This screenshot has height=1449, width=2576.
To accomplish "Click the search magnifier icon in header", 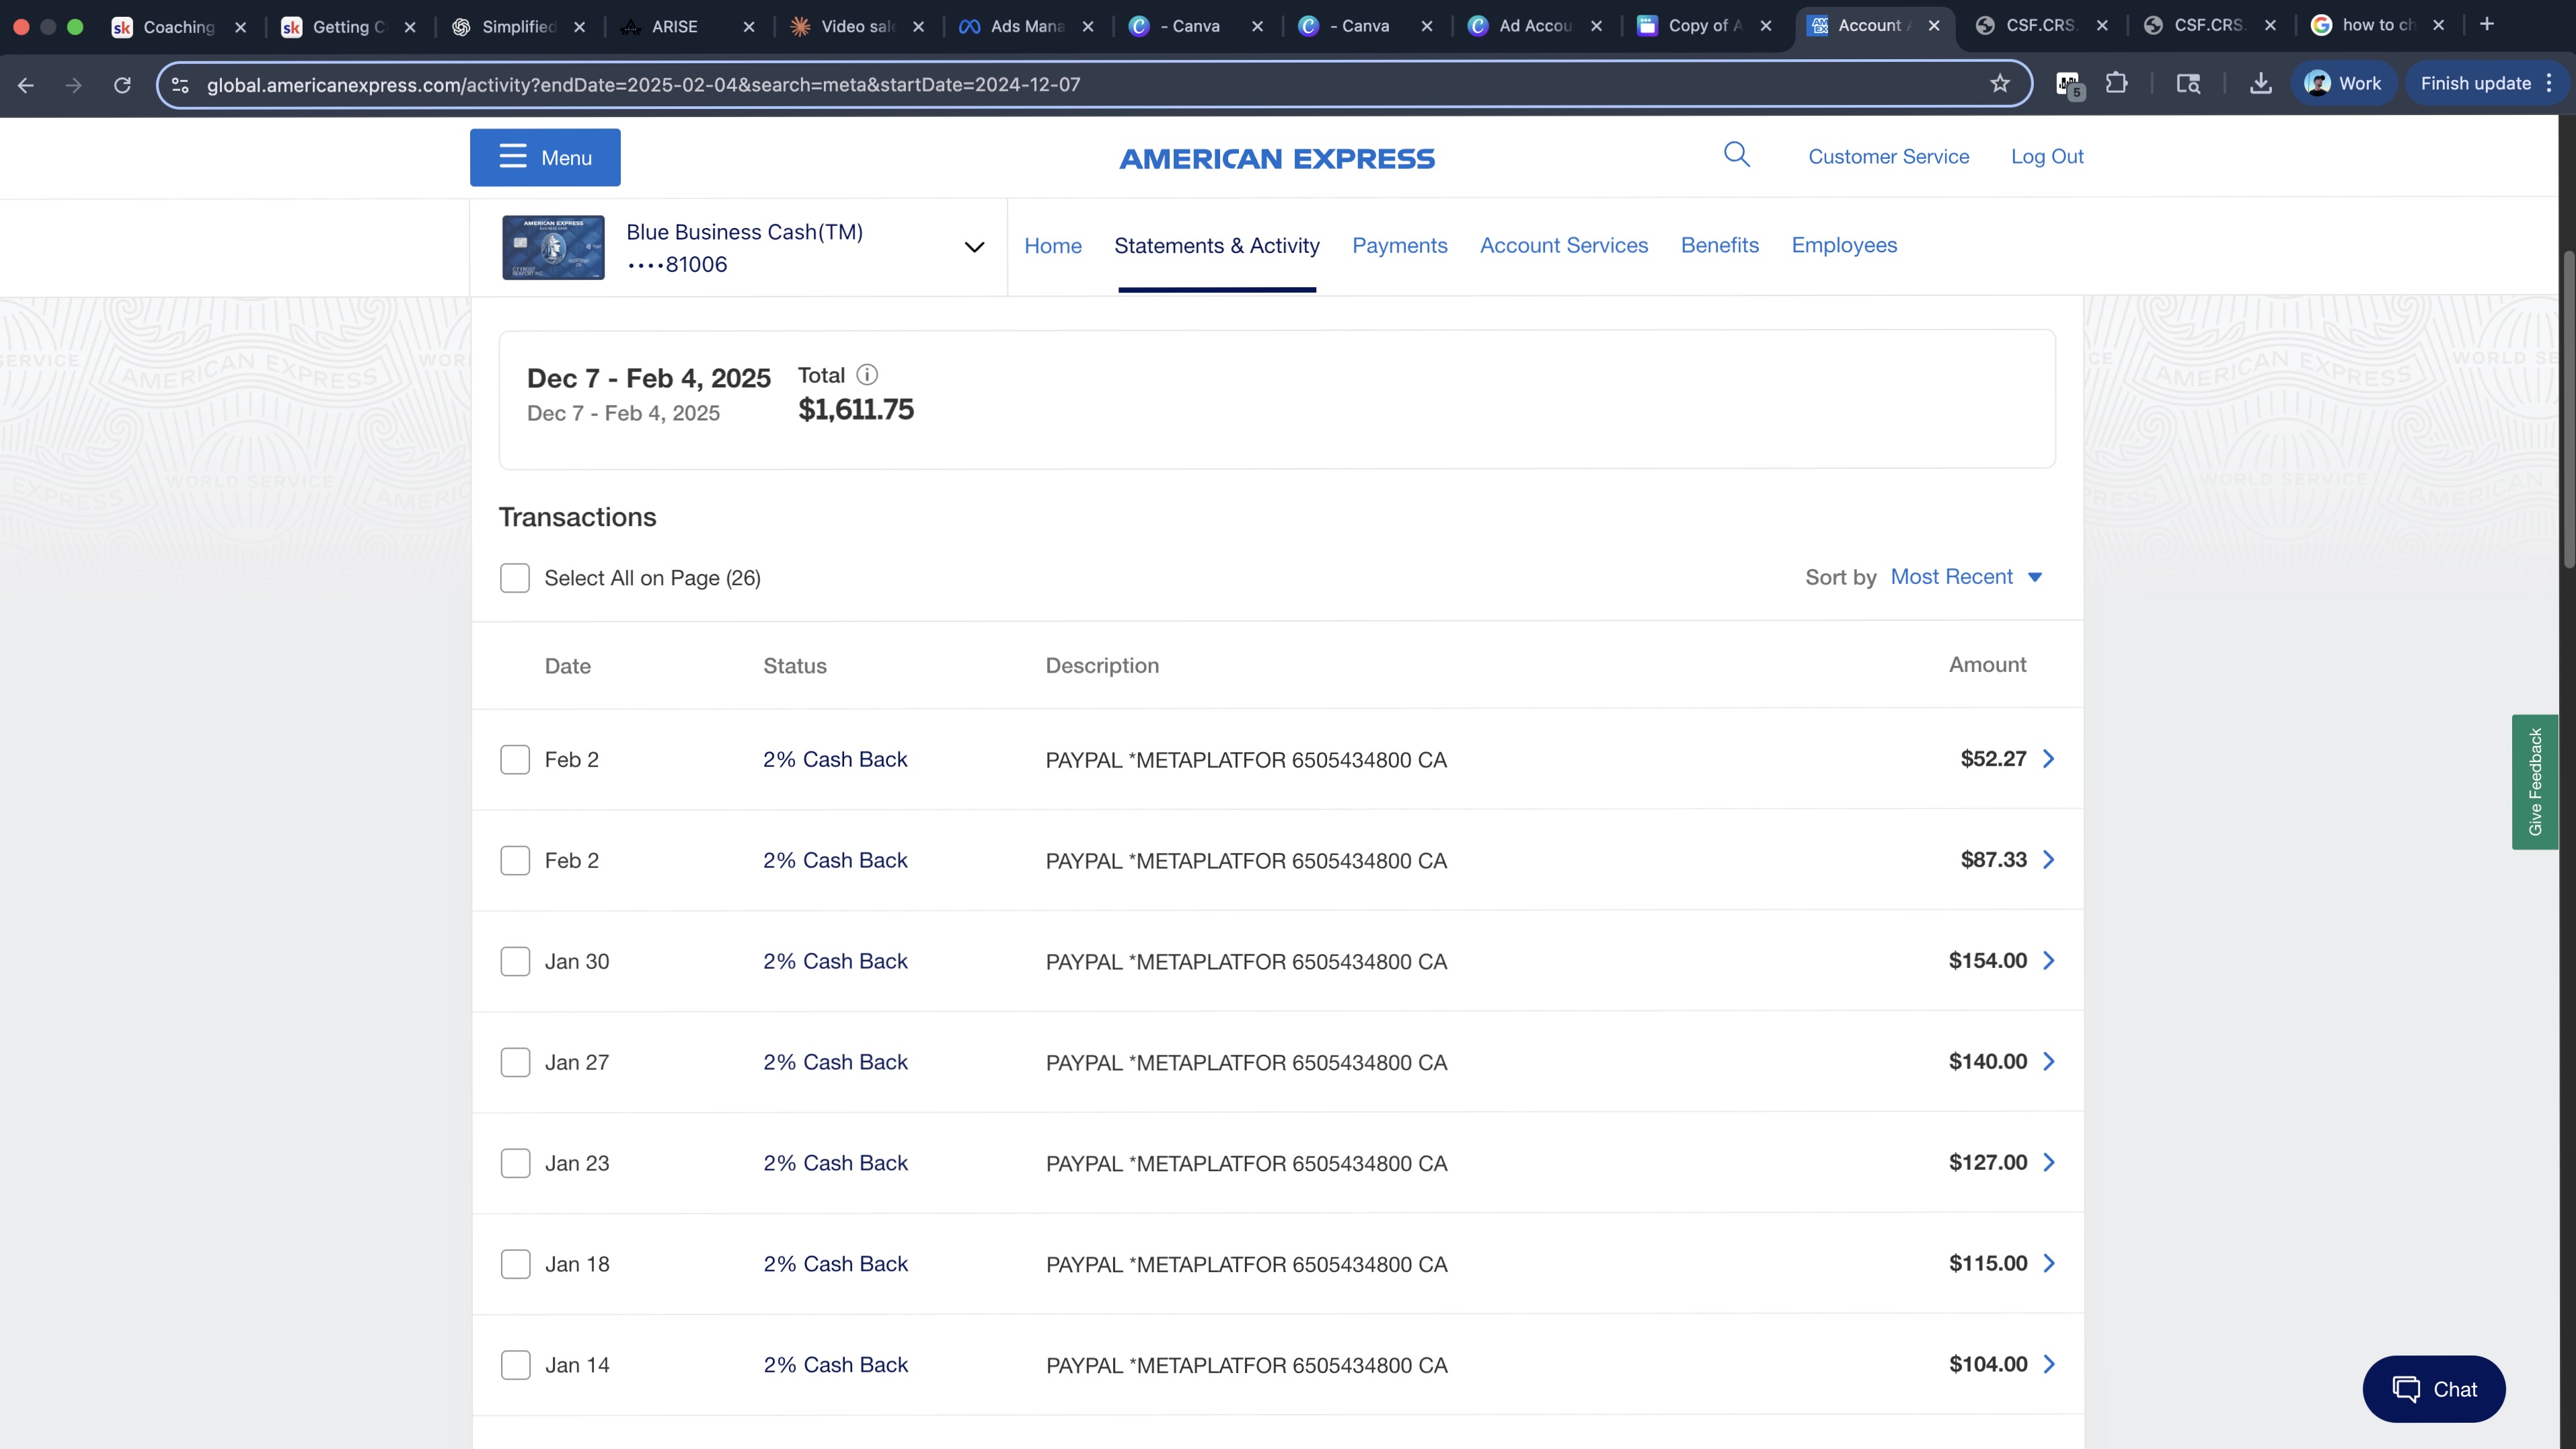I will (x=1737, y=155).
